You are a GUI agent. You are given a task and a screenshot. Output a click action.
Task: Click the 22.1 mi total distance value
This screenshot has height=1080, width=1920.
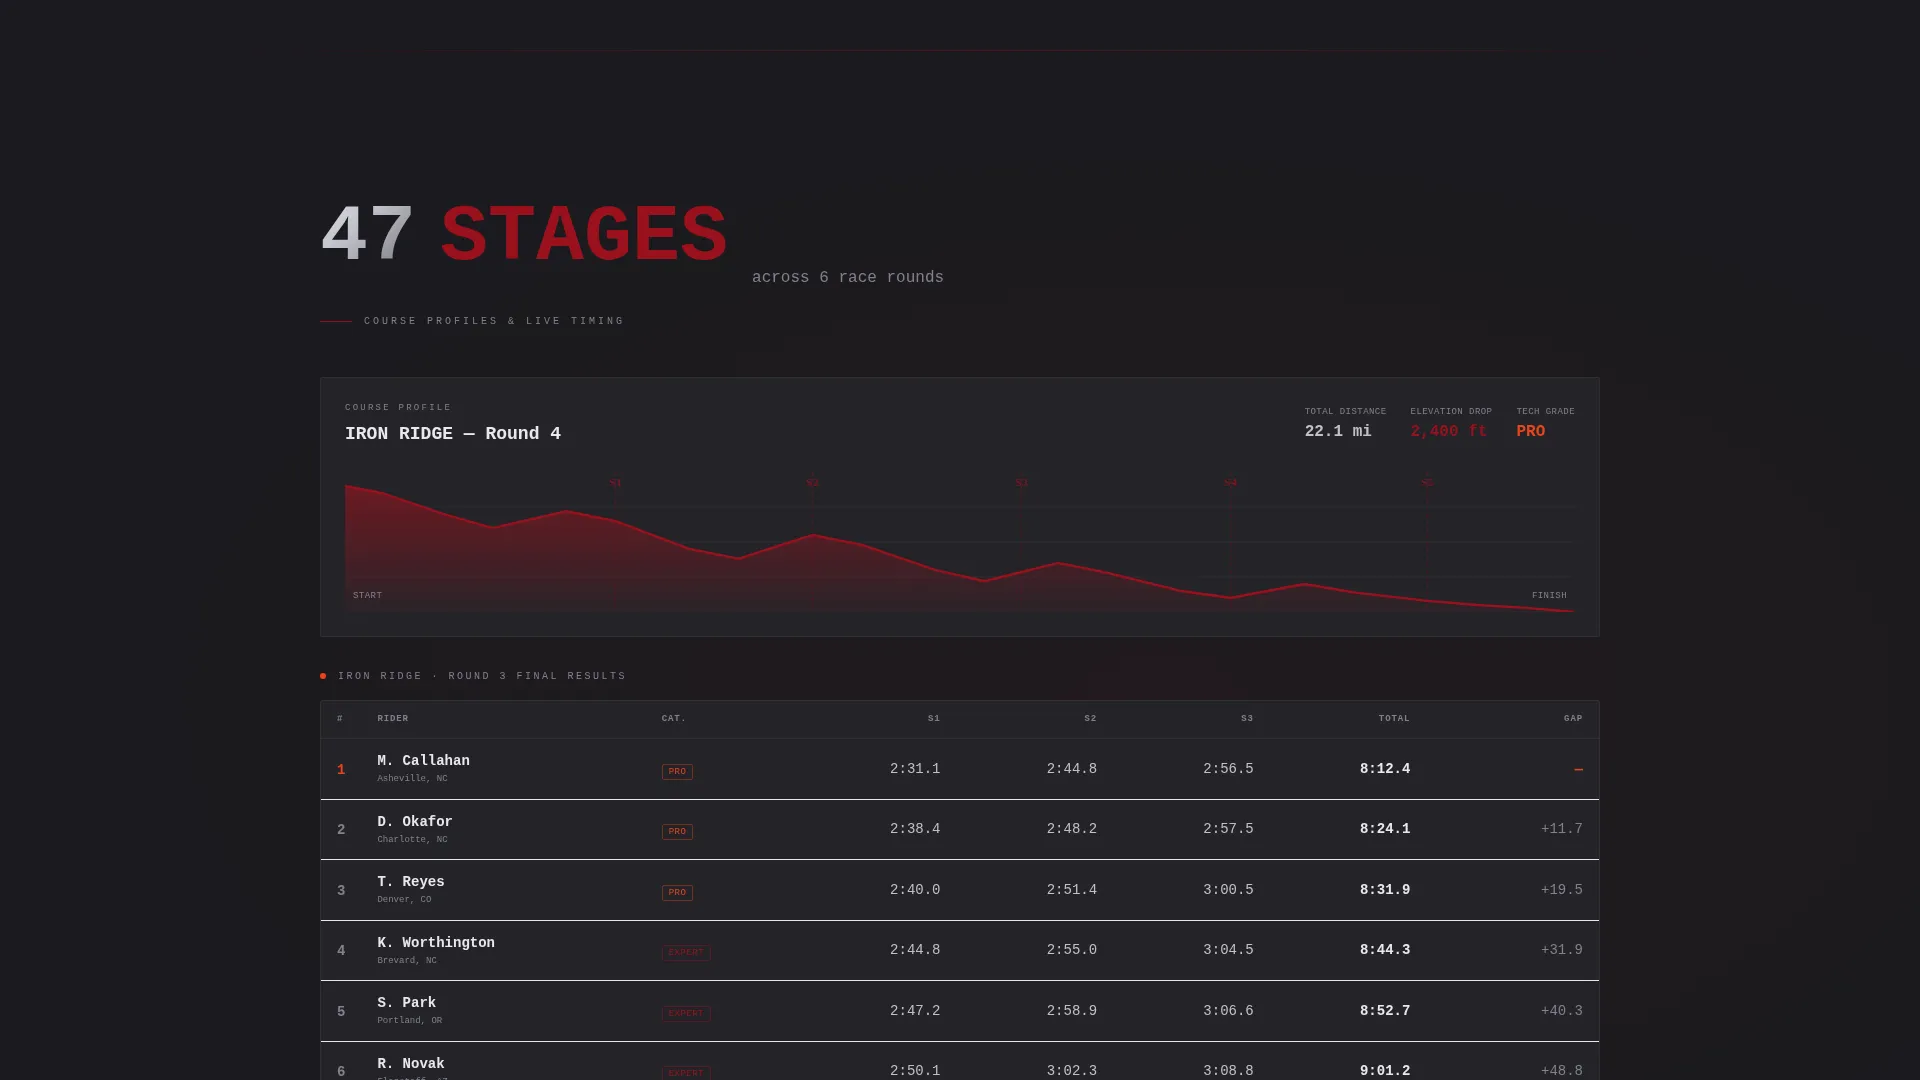click(1338, 431)
